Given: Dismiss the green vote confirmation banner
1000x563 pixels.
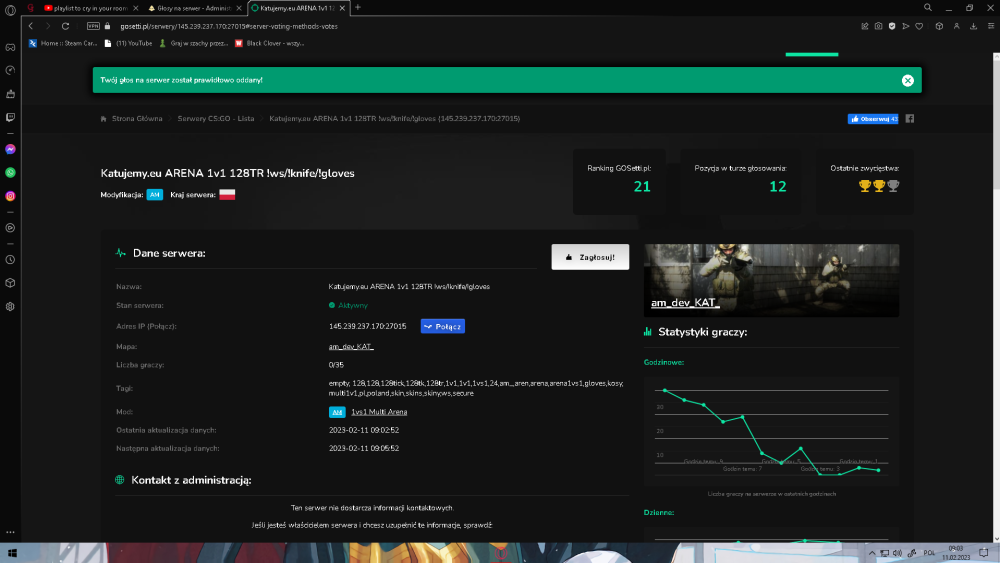Looking at the screenshot, I should pyautogui.click(x=908, y=80).
